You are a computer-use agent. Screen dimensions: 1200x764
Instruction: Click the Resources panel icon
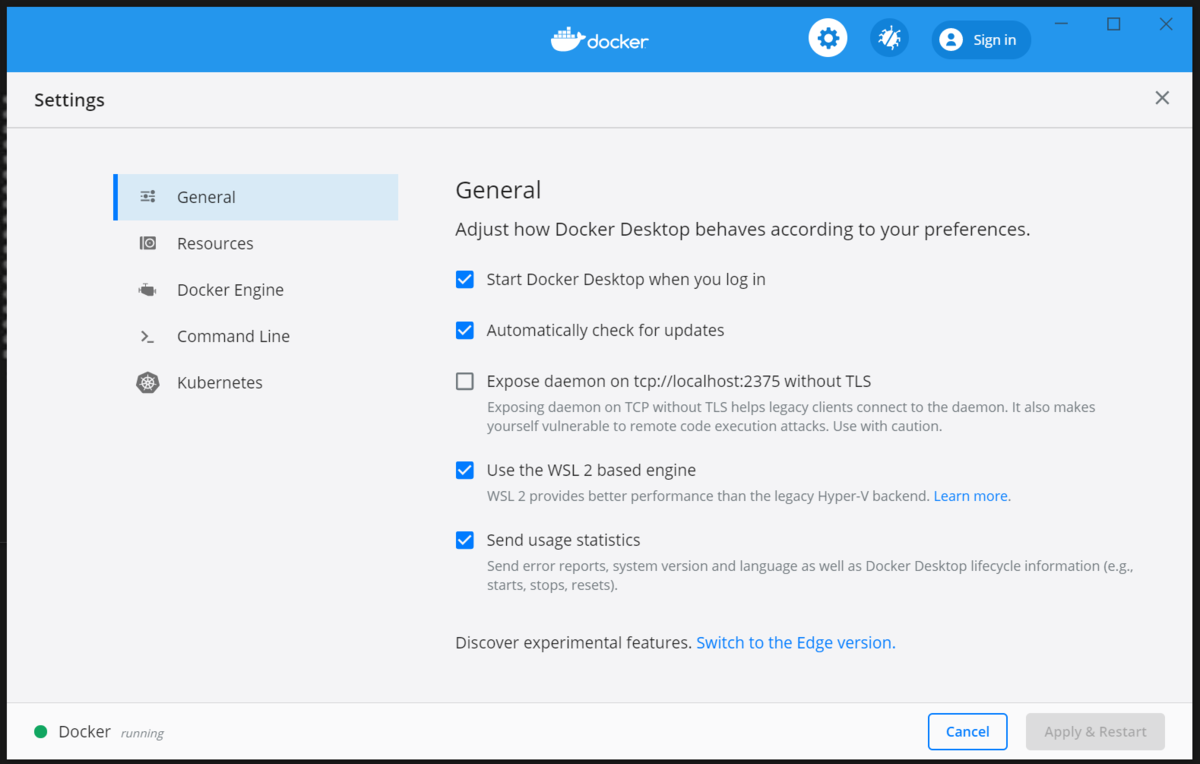[x=148, y=243]
